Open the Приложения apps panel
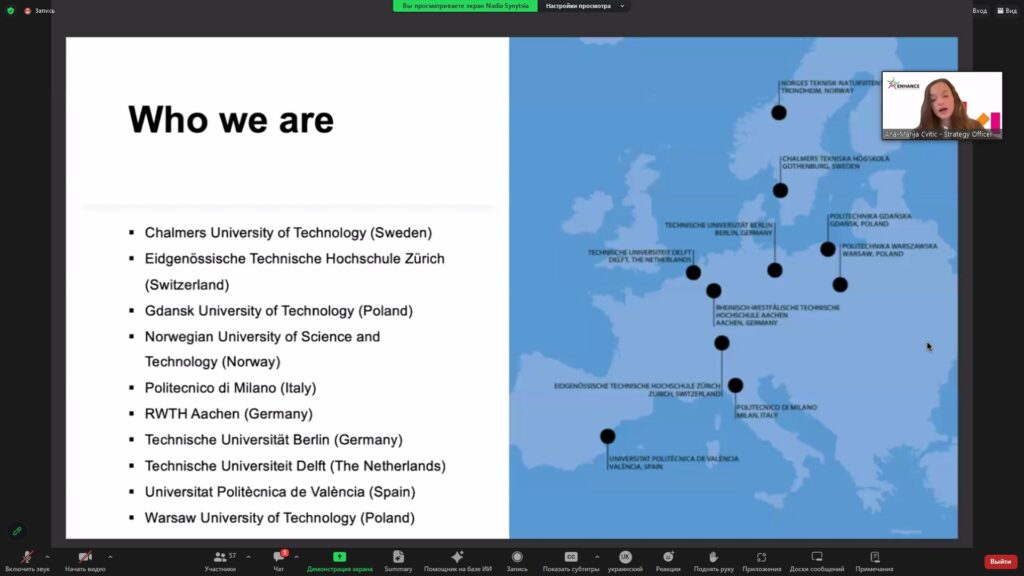The image size is (1024, 576). coord(761,558)
